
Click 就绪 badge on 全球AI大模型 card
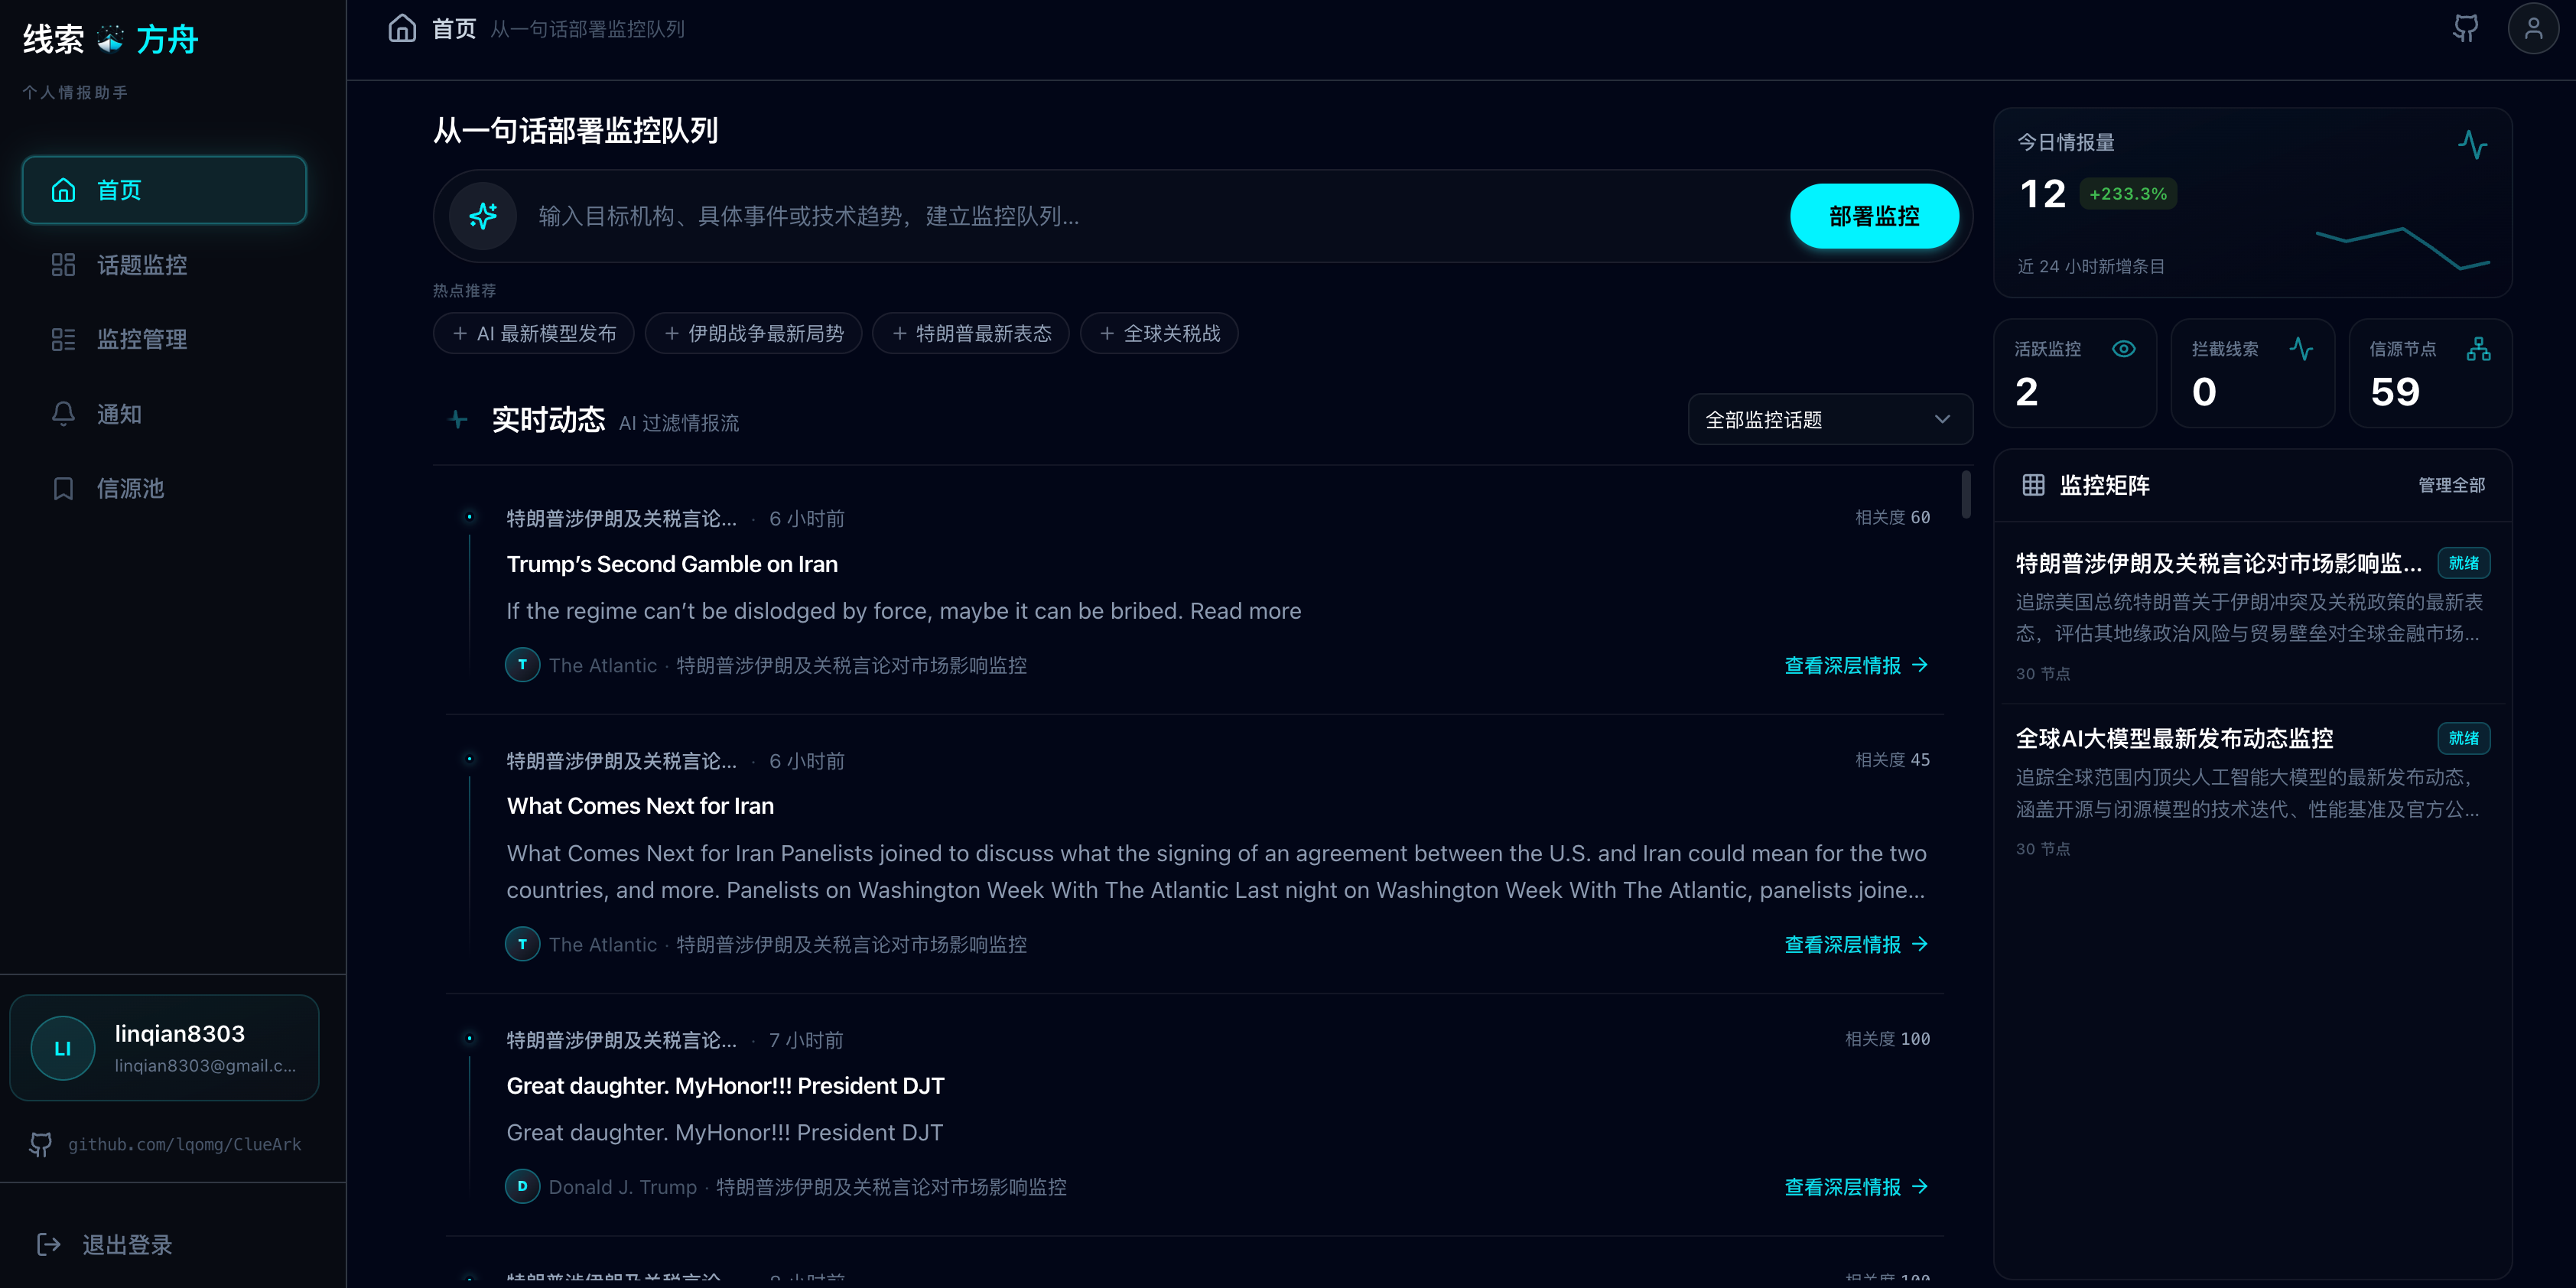(2463, 738)
